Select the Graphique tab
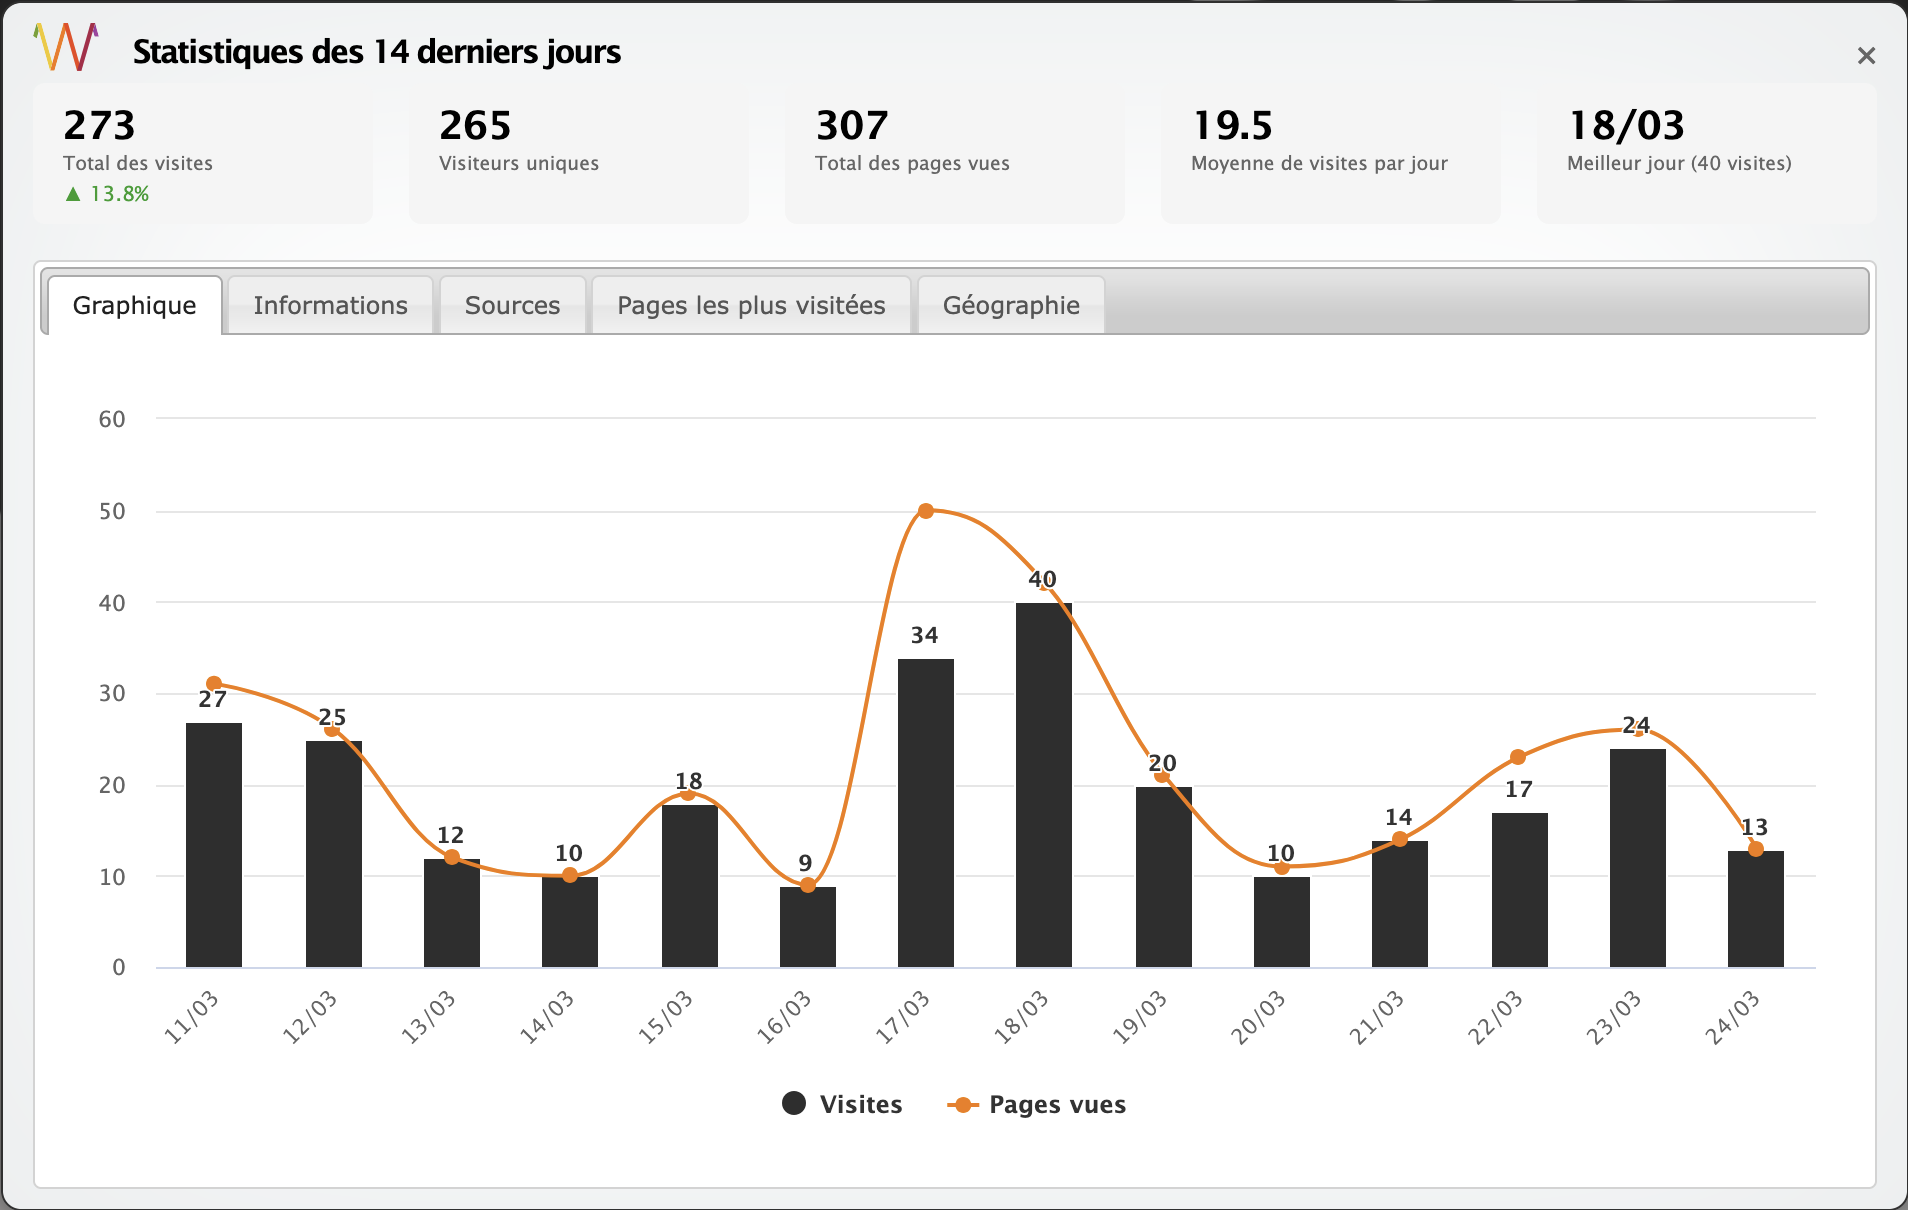Image resolution: width=1908 pixels, height=1210 pixels. pos(134,305)
